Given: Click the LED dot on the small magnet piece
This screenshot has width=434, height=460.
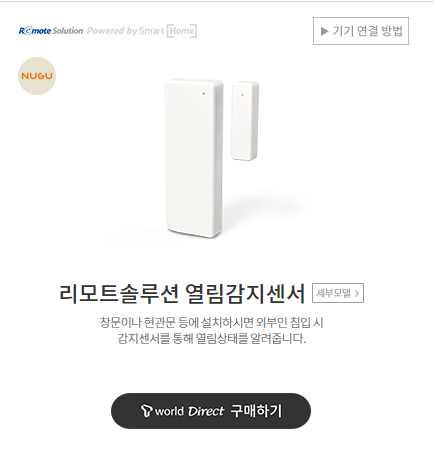Looking at the screenshot, I should (242, 95).
